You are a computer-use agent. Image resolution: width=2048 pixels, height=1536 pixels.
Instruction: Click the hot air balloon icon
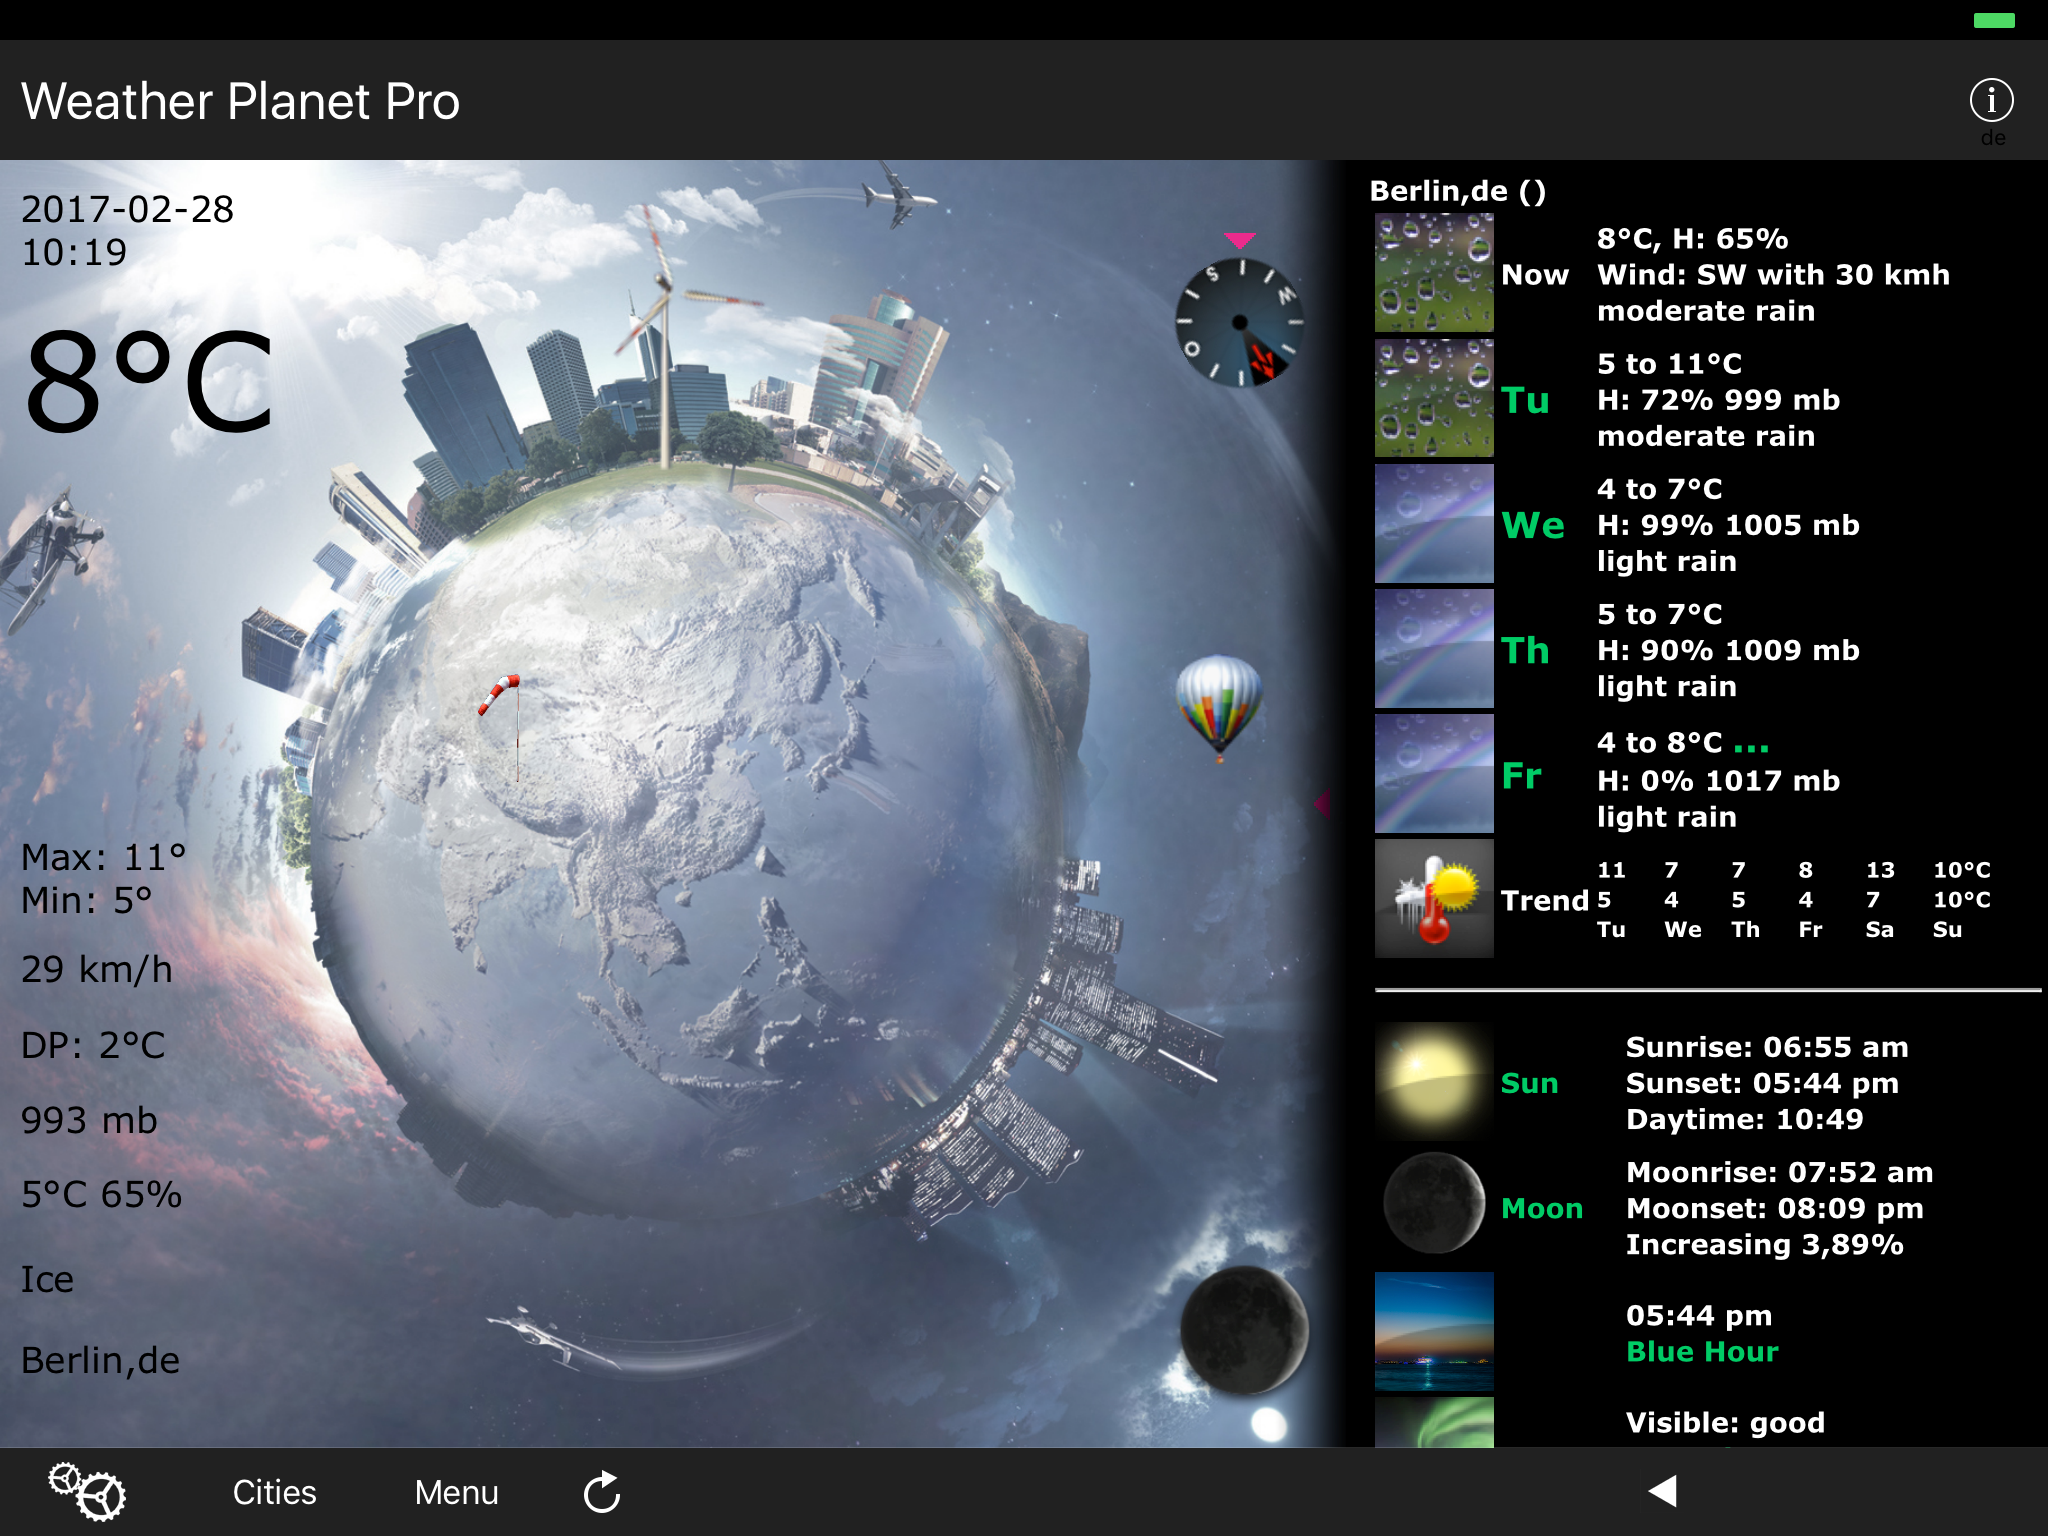pos(1218,704)
